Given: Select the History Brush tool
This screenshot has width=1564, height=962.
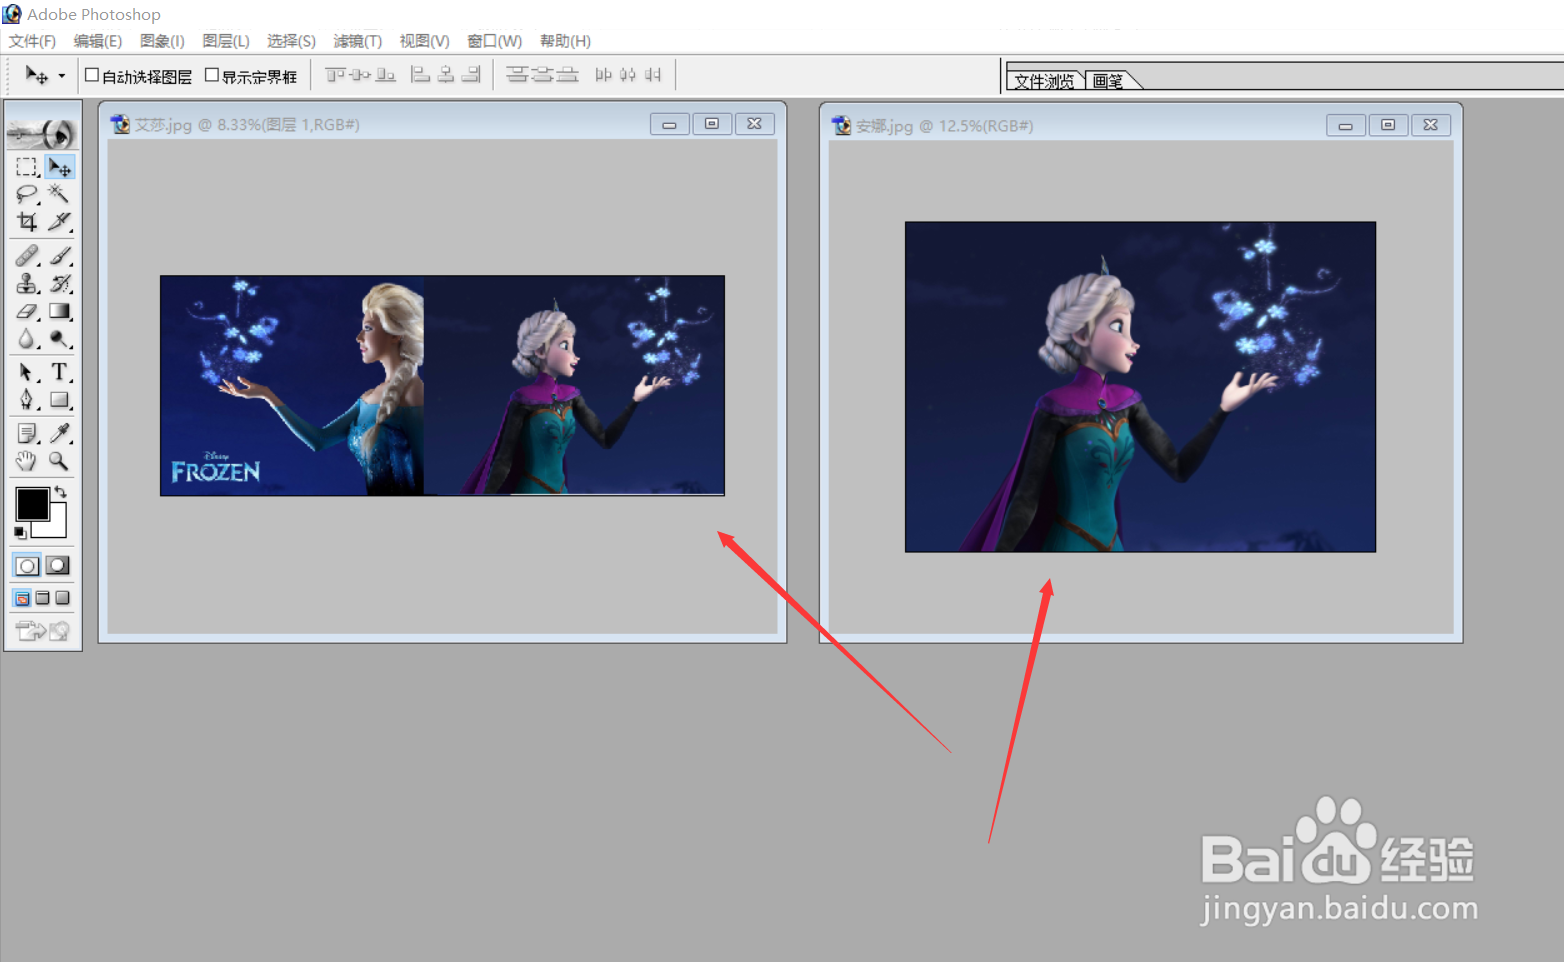Looking at the screenshot, I should click(x=60, y=283).
